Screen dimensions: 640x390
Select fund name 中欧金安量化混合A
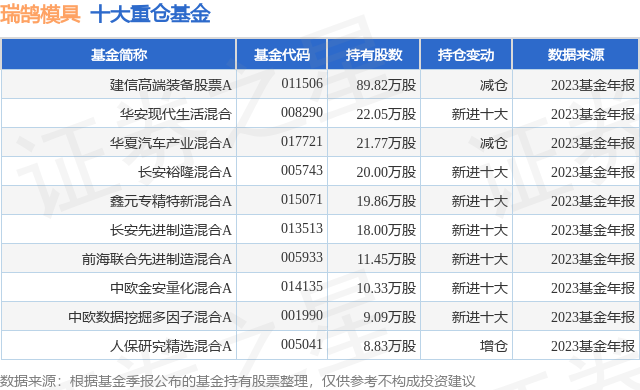(171, 288)
